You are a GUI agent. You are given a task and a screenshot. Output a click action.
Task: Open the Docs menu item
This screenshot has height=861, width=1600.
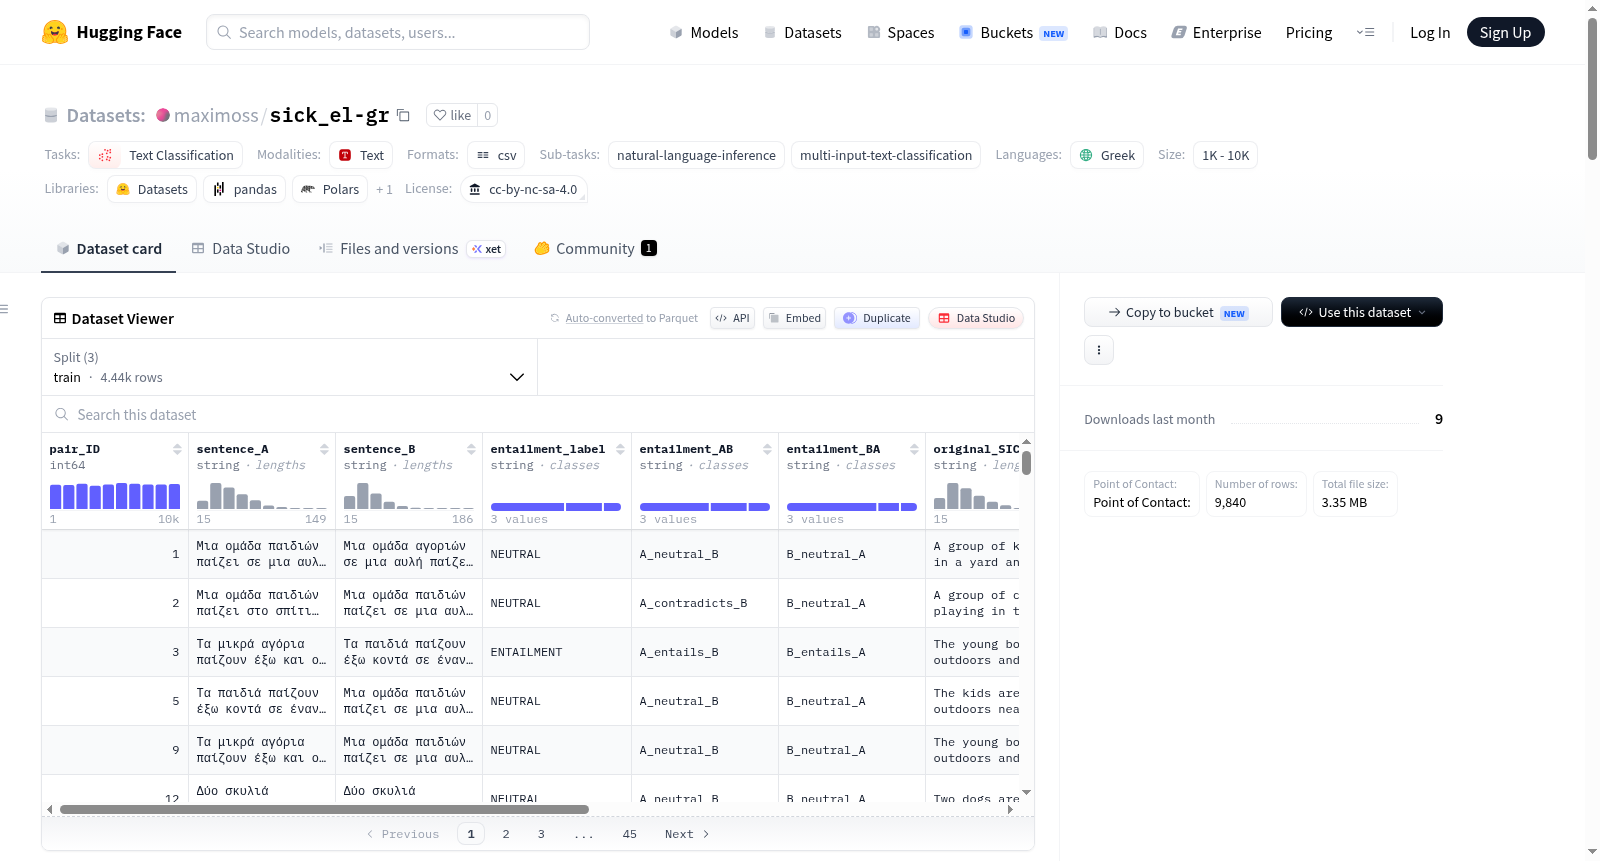[x=1120, y=32]
